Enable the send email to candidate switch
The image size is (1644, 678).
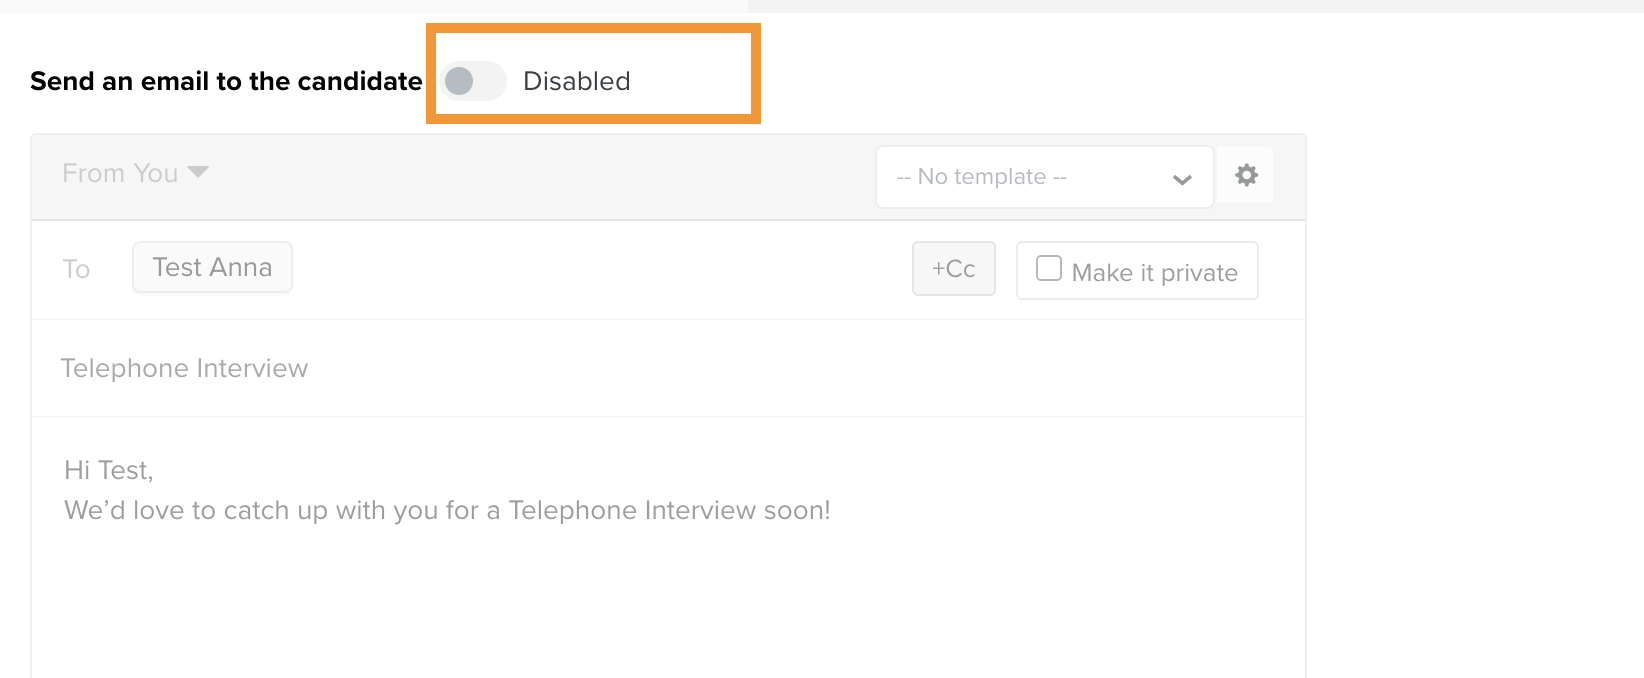[474, 81]
